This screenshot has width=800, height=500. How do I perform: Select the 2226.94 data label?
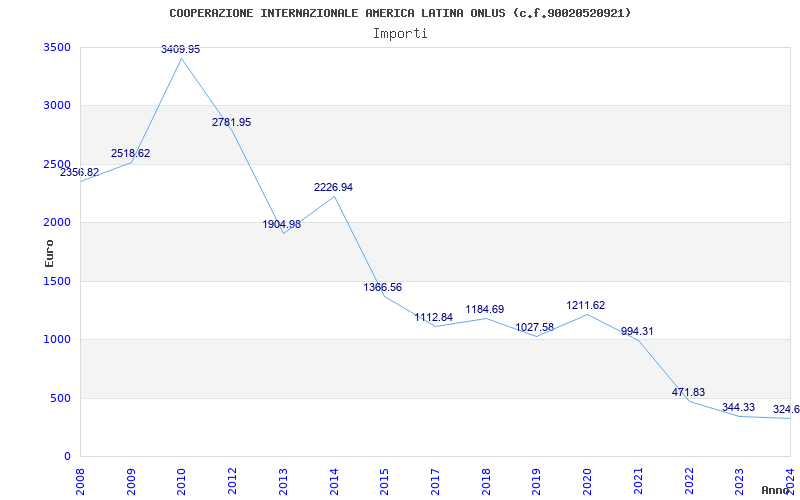coord(333,187)
